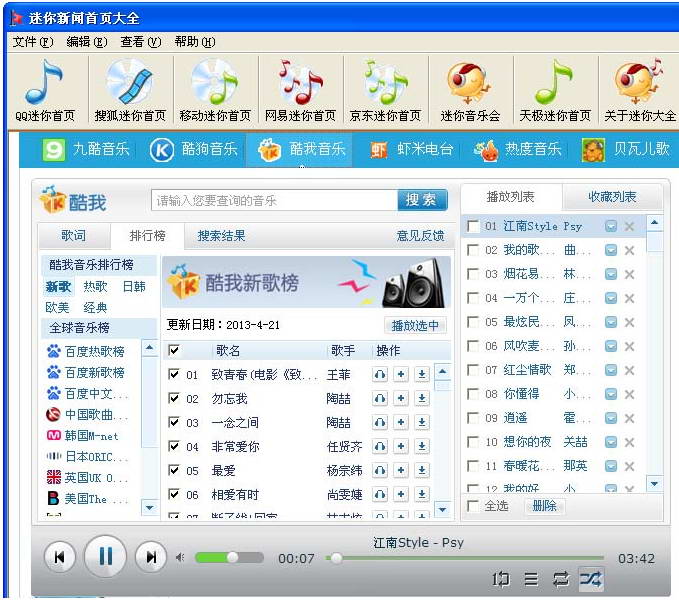
Task: Toggle the select-all checkbox in song header
Action: pos(174,350)
